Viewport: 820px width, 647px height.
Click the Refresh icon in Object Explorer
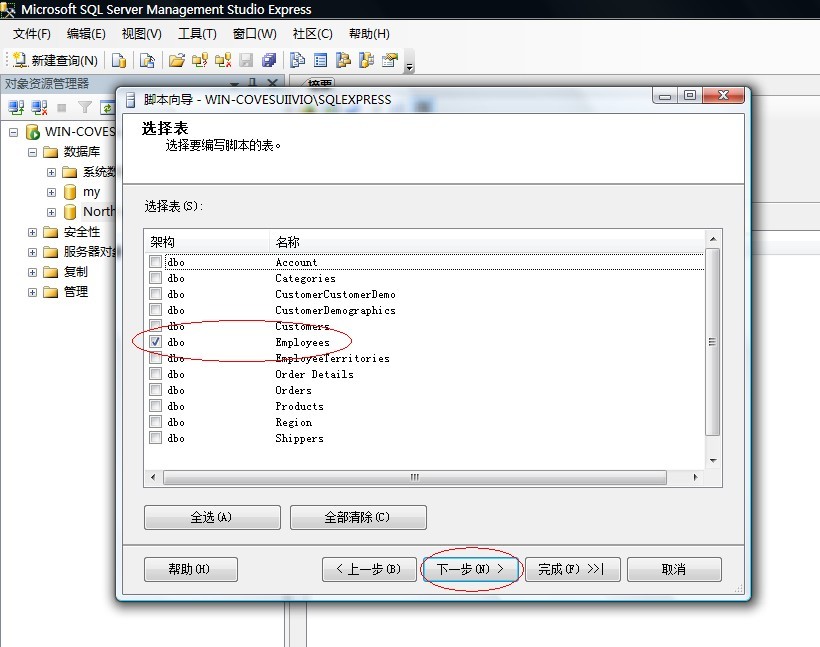(107, 108)
